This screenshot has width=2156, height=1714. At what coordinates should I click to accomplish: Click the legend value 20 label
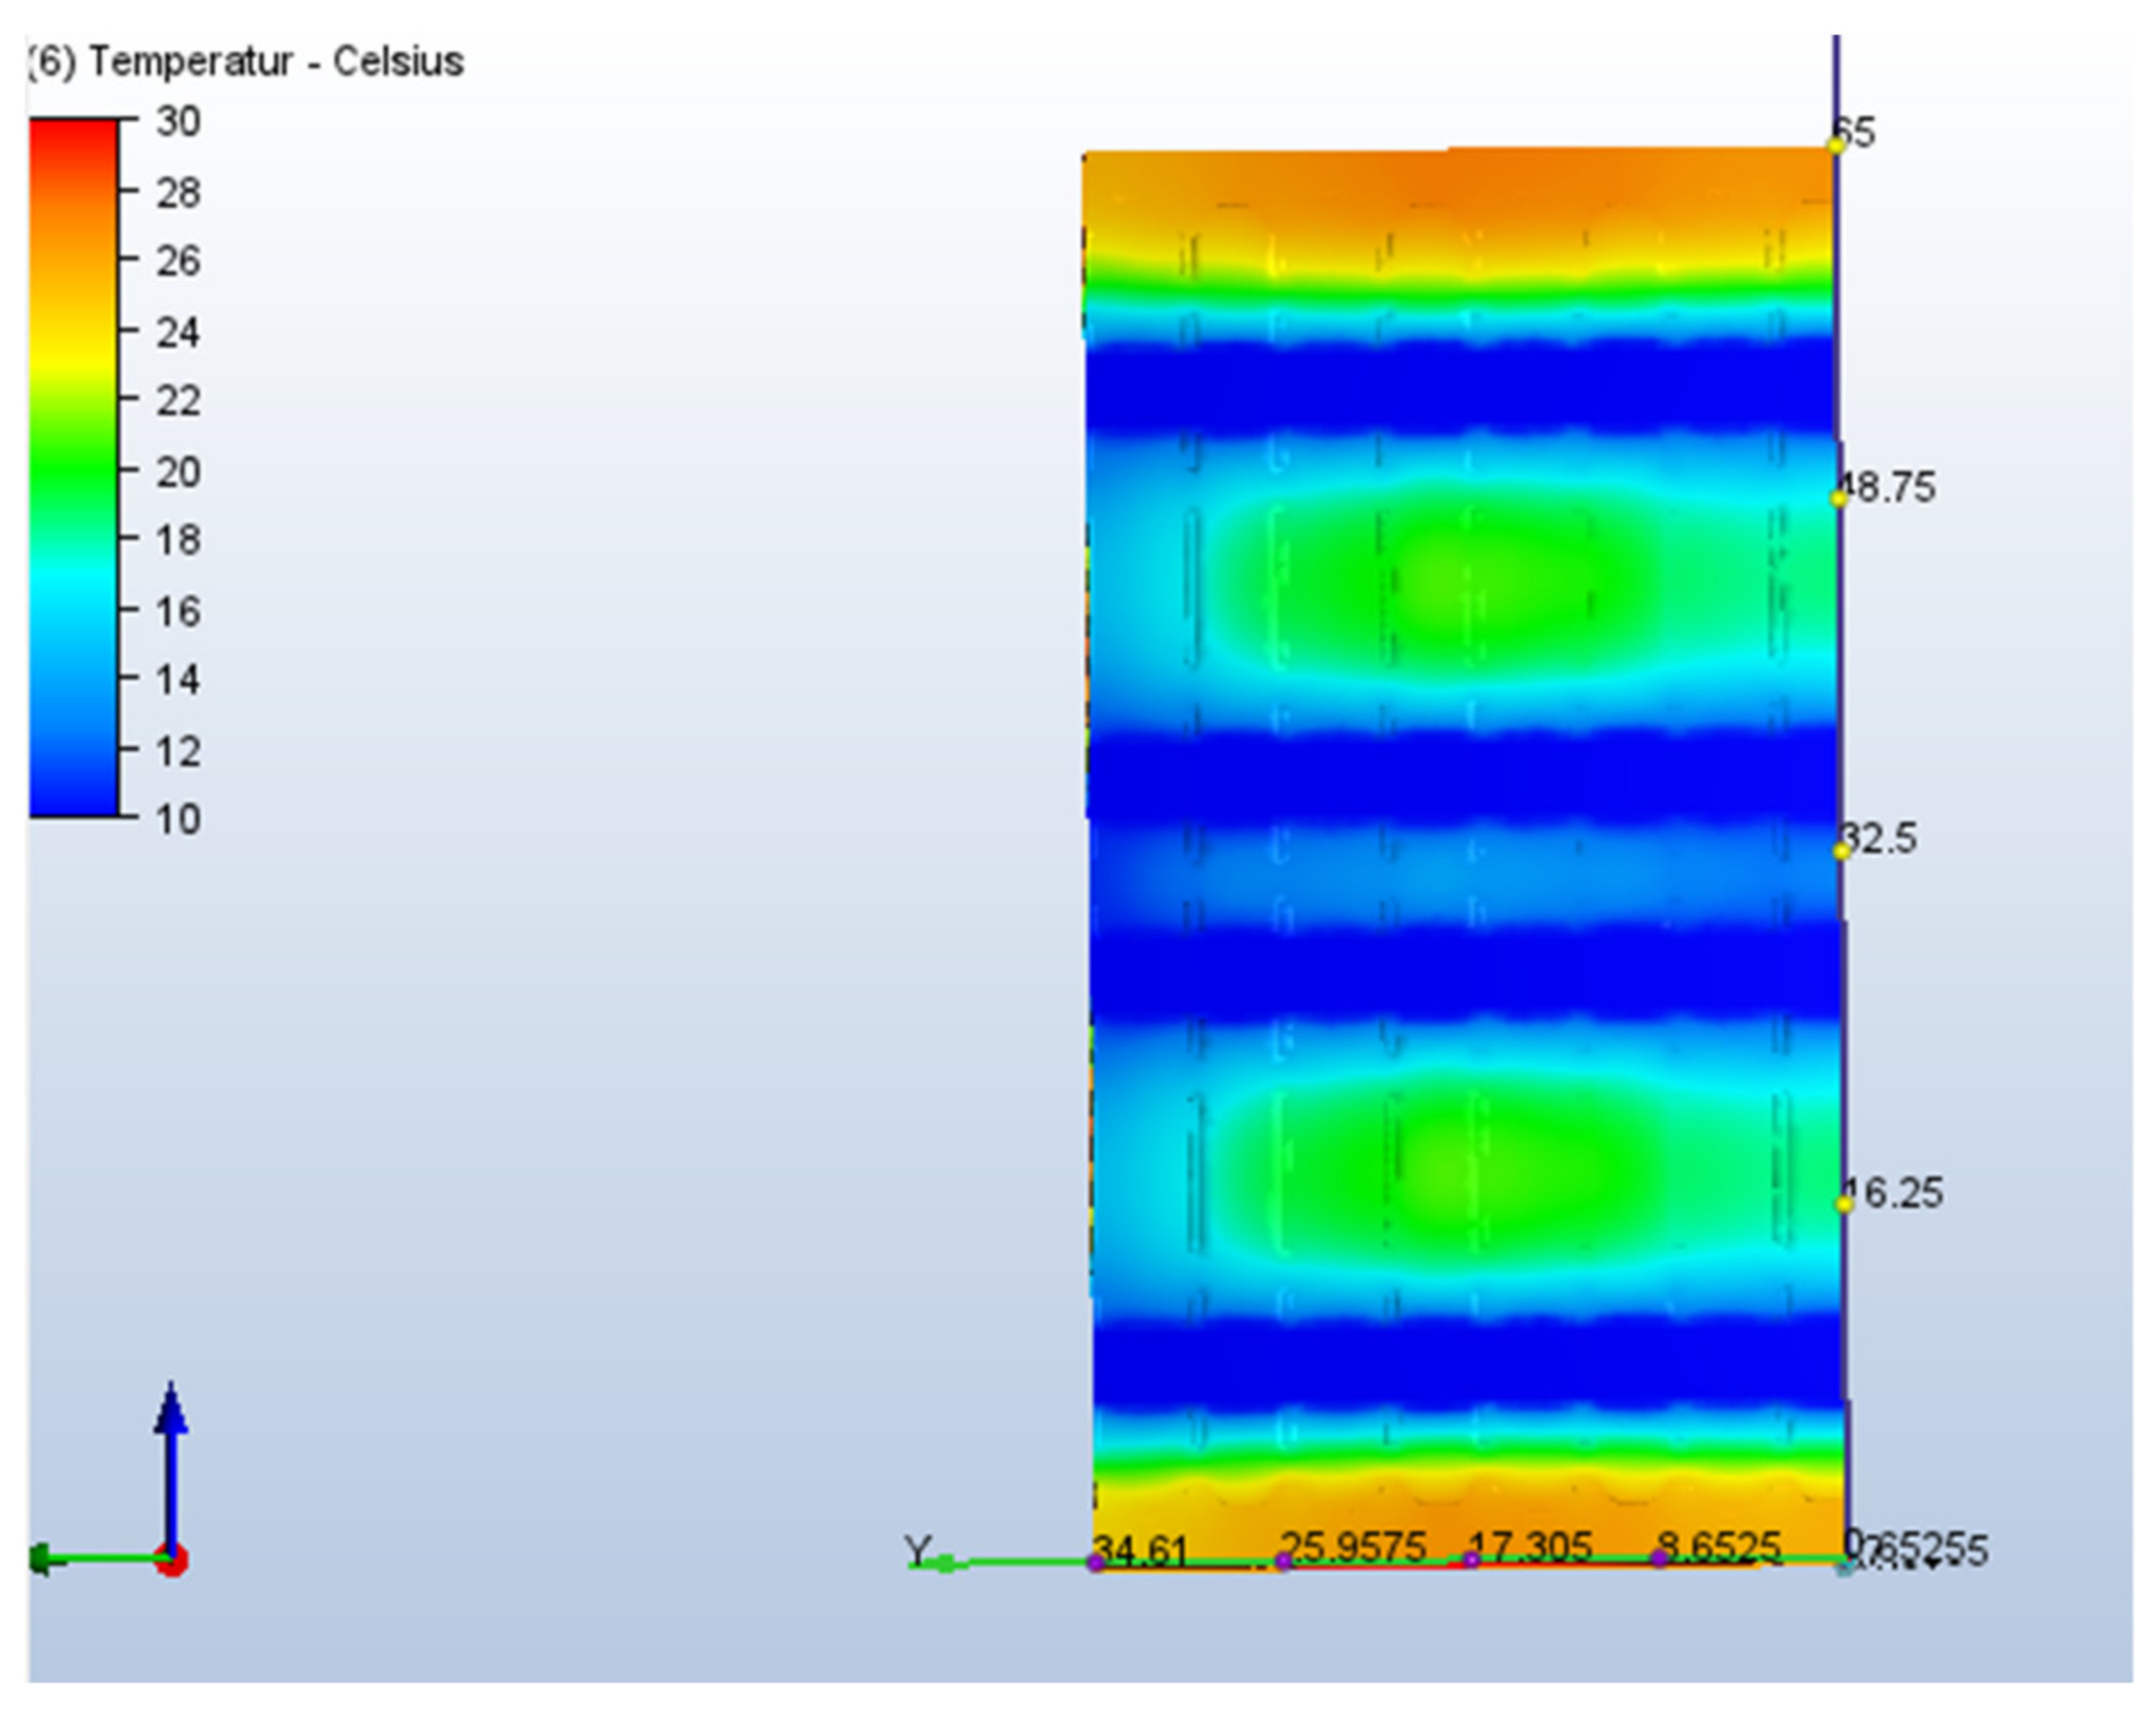pyautogui.click(x=178, y=471)
